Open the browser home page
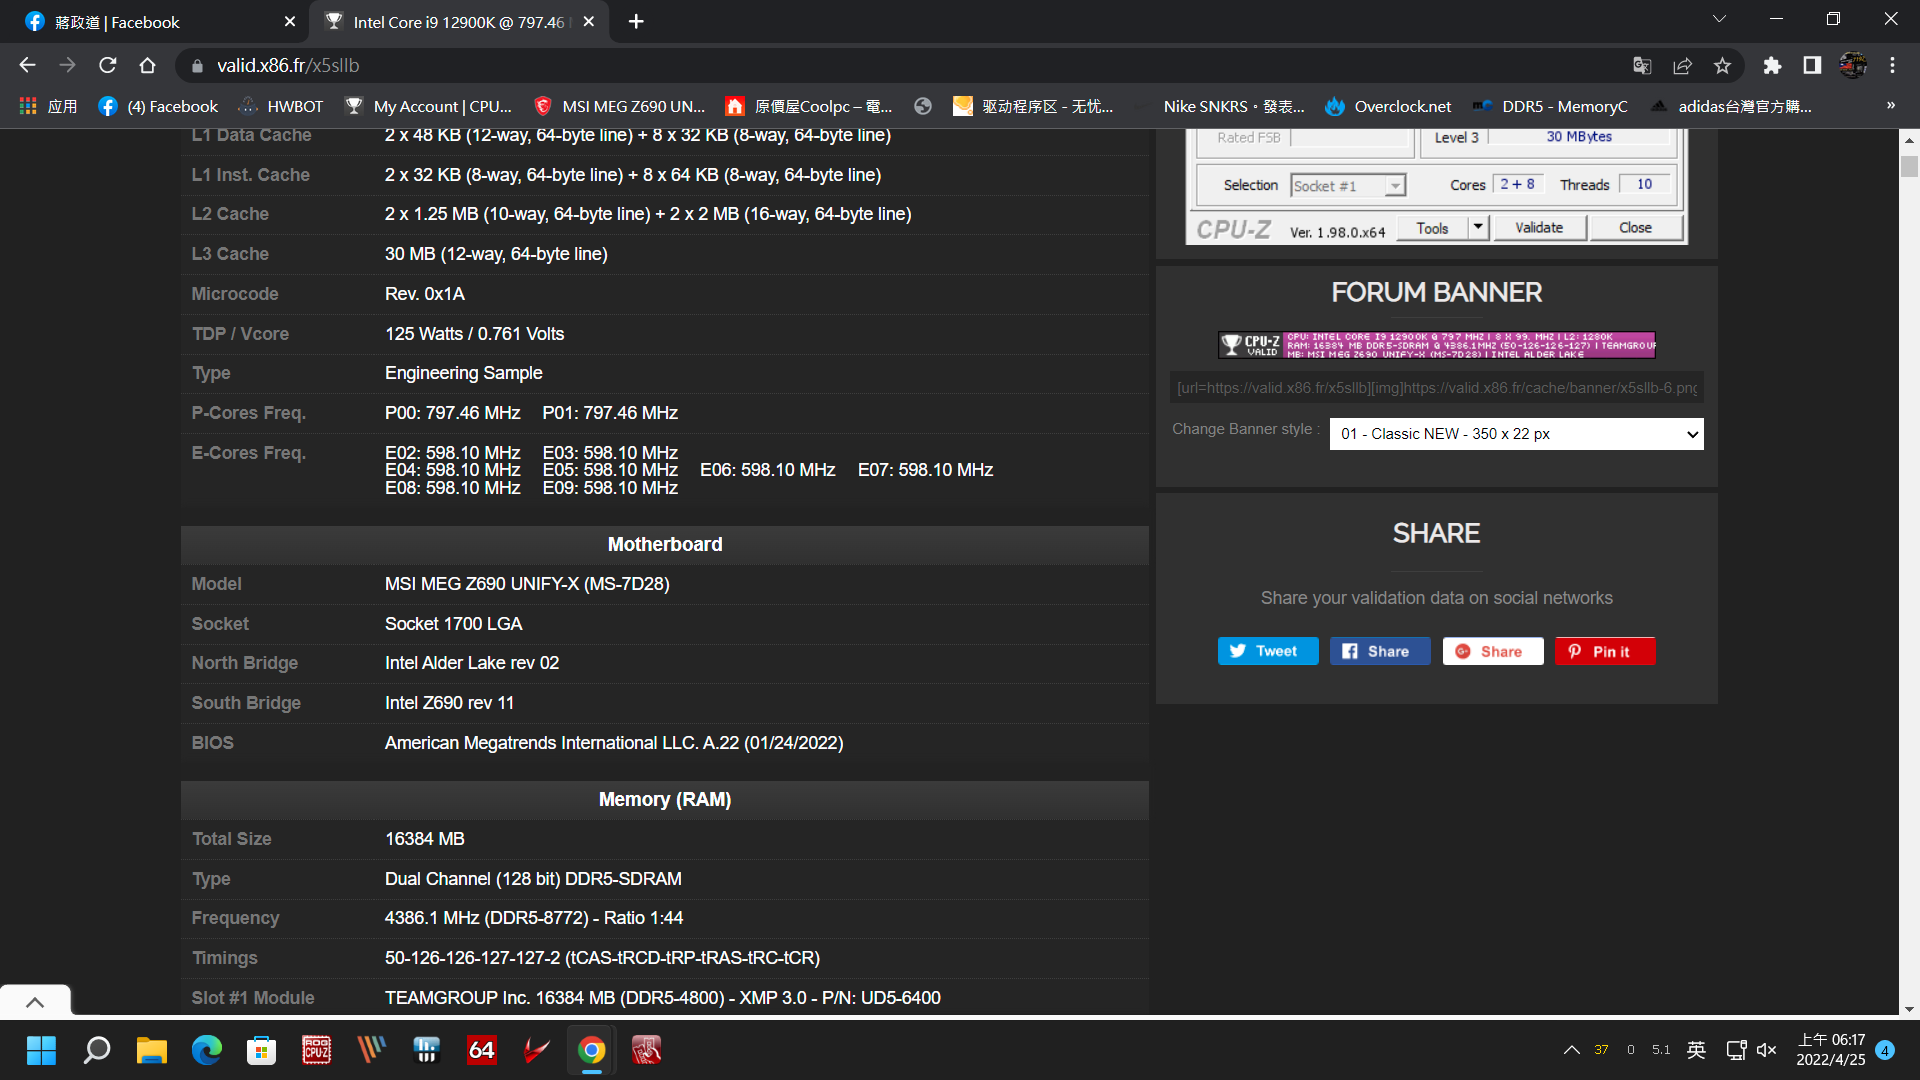The height and width of the screenshot is (1080, 1920). coord(147,65)
